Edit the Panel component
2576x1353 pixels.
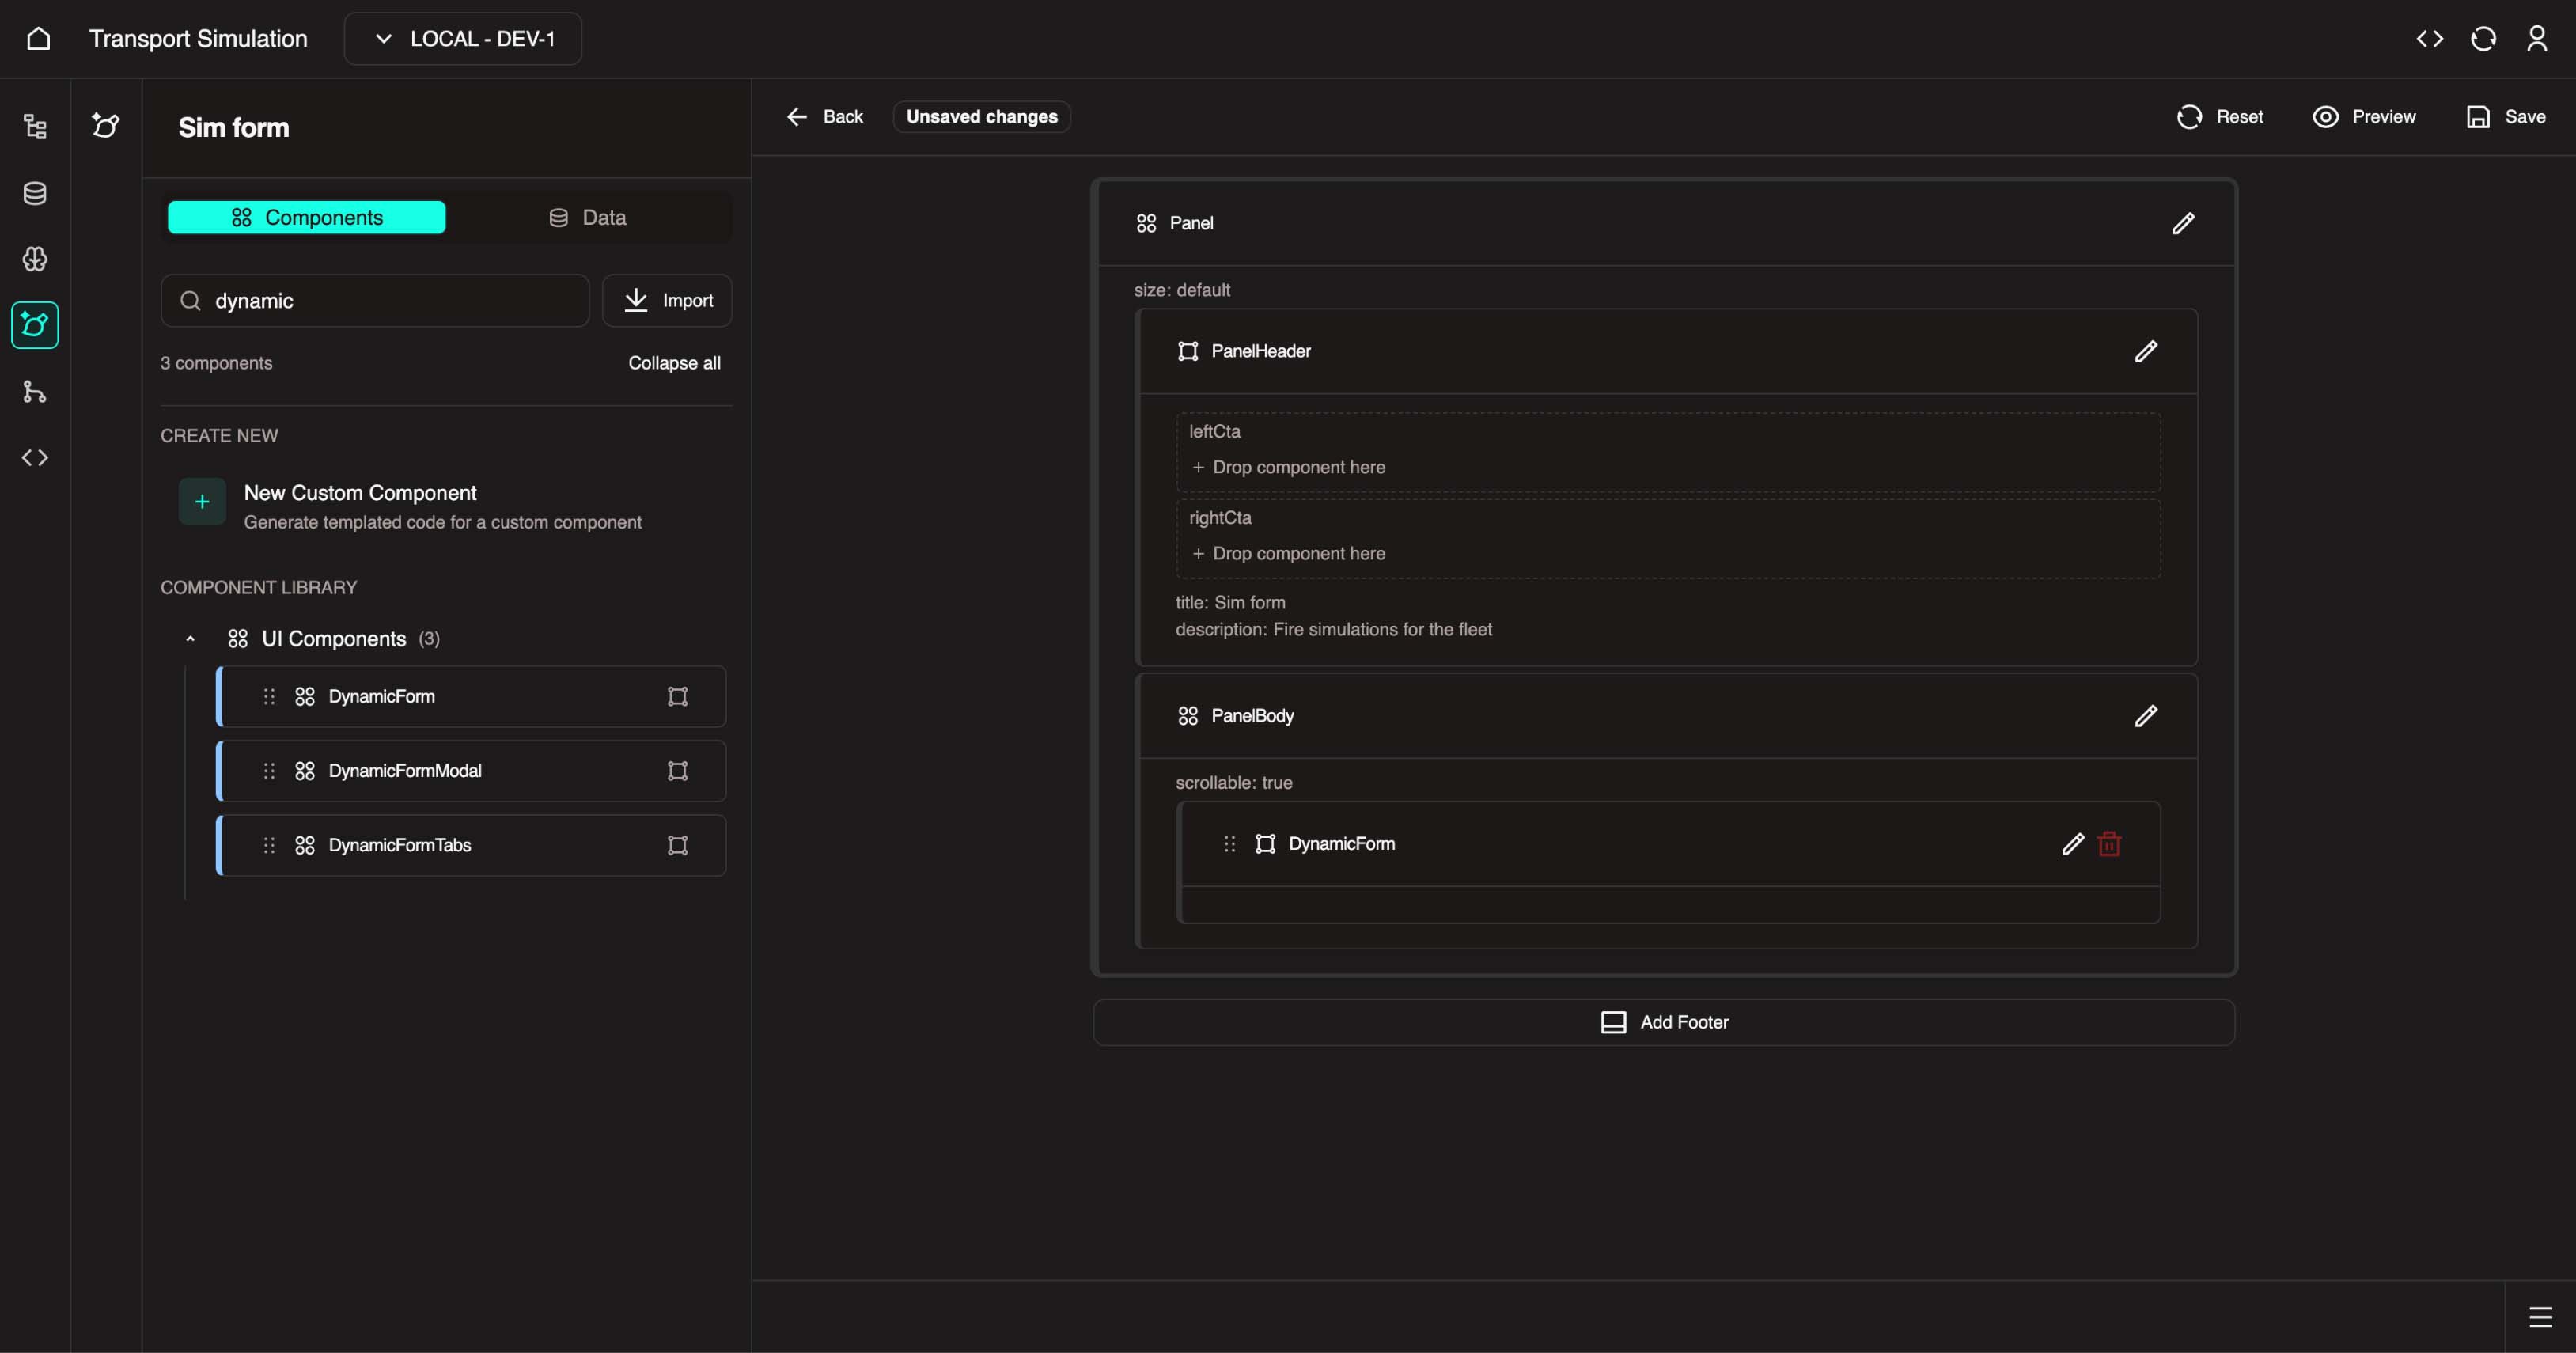click(2183, 223)
